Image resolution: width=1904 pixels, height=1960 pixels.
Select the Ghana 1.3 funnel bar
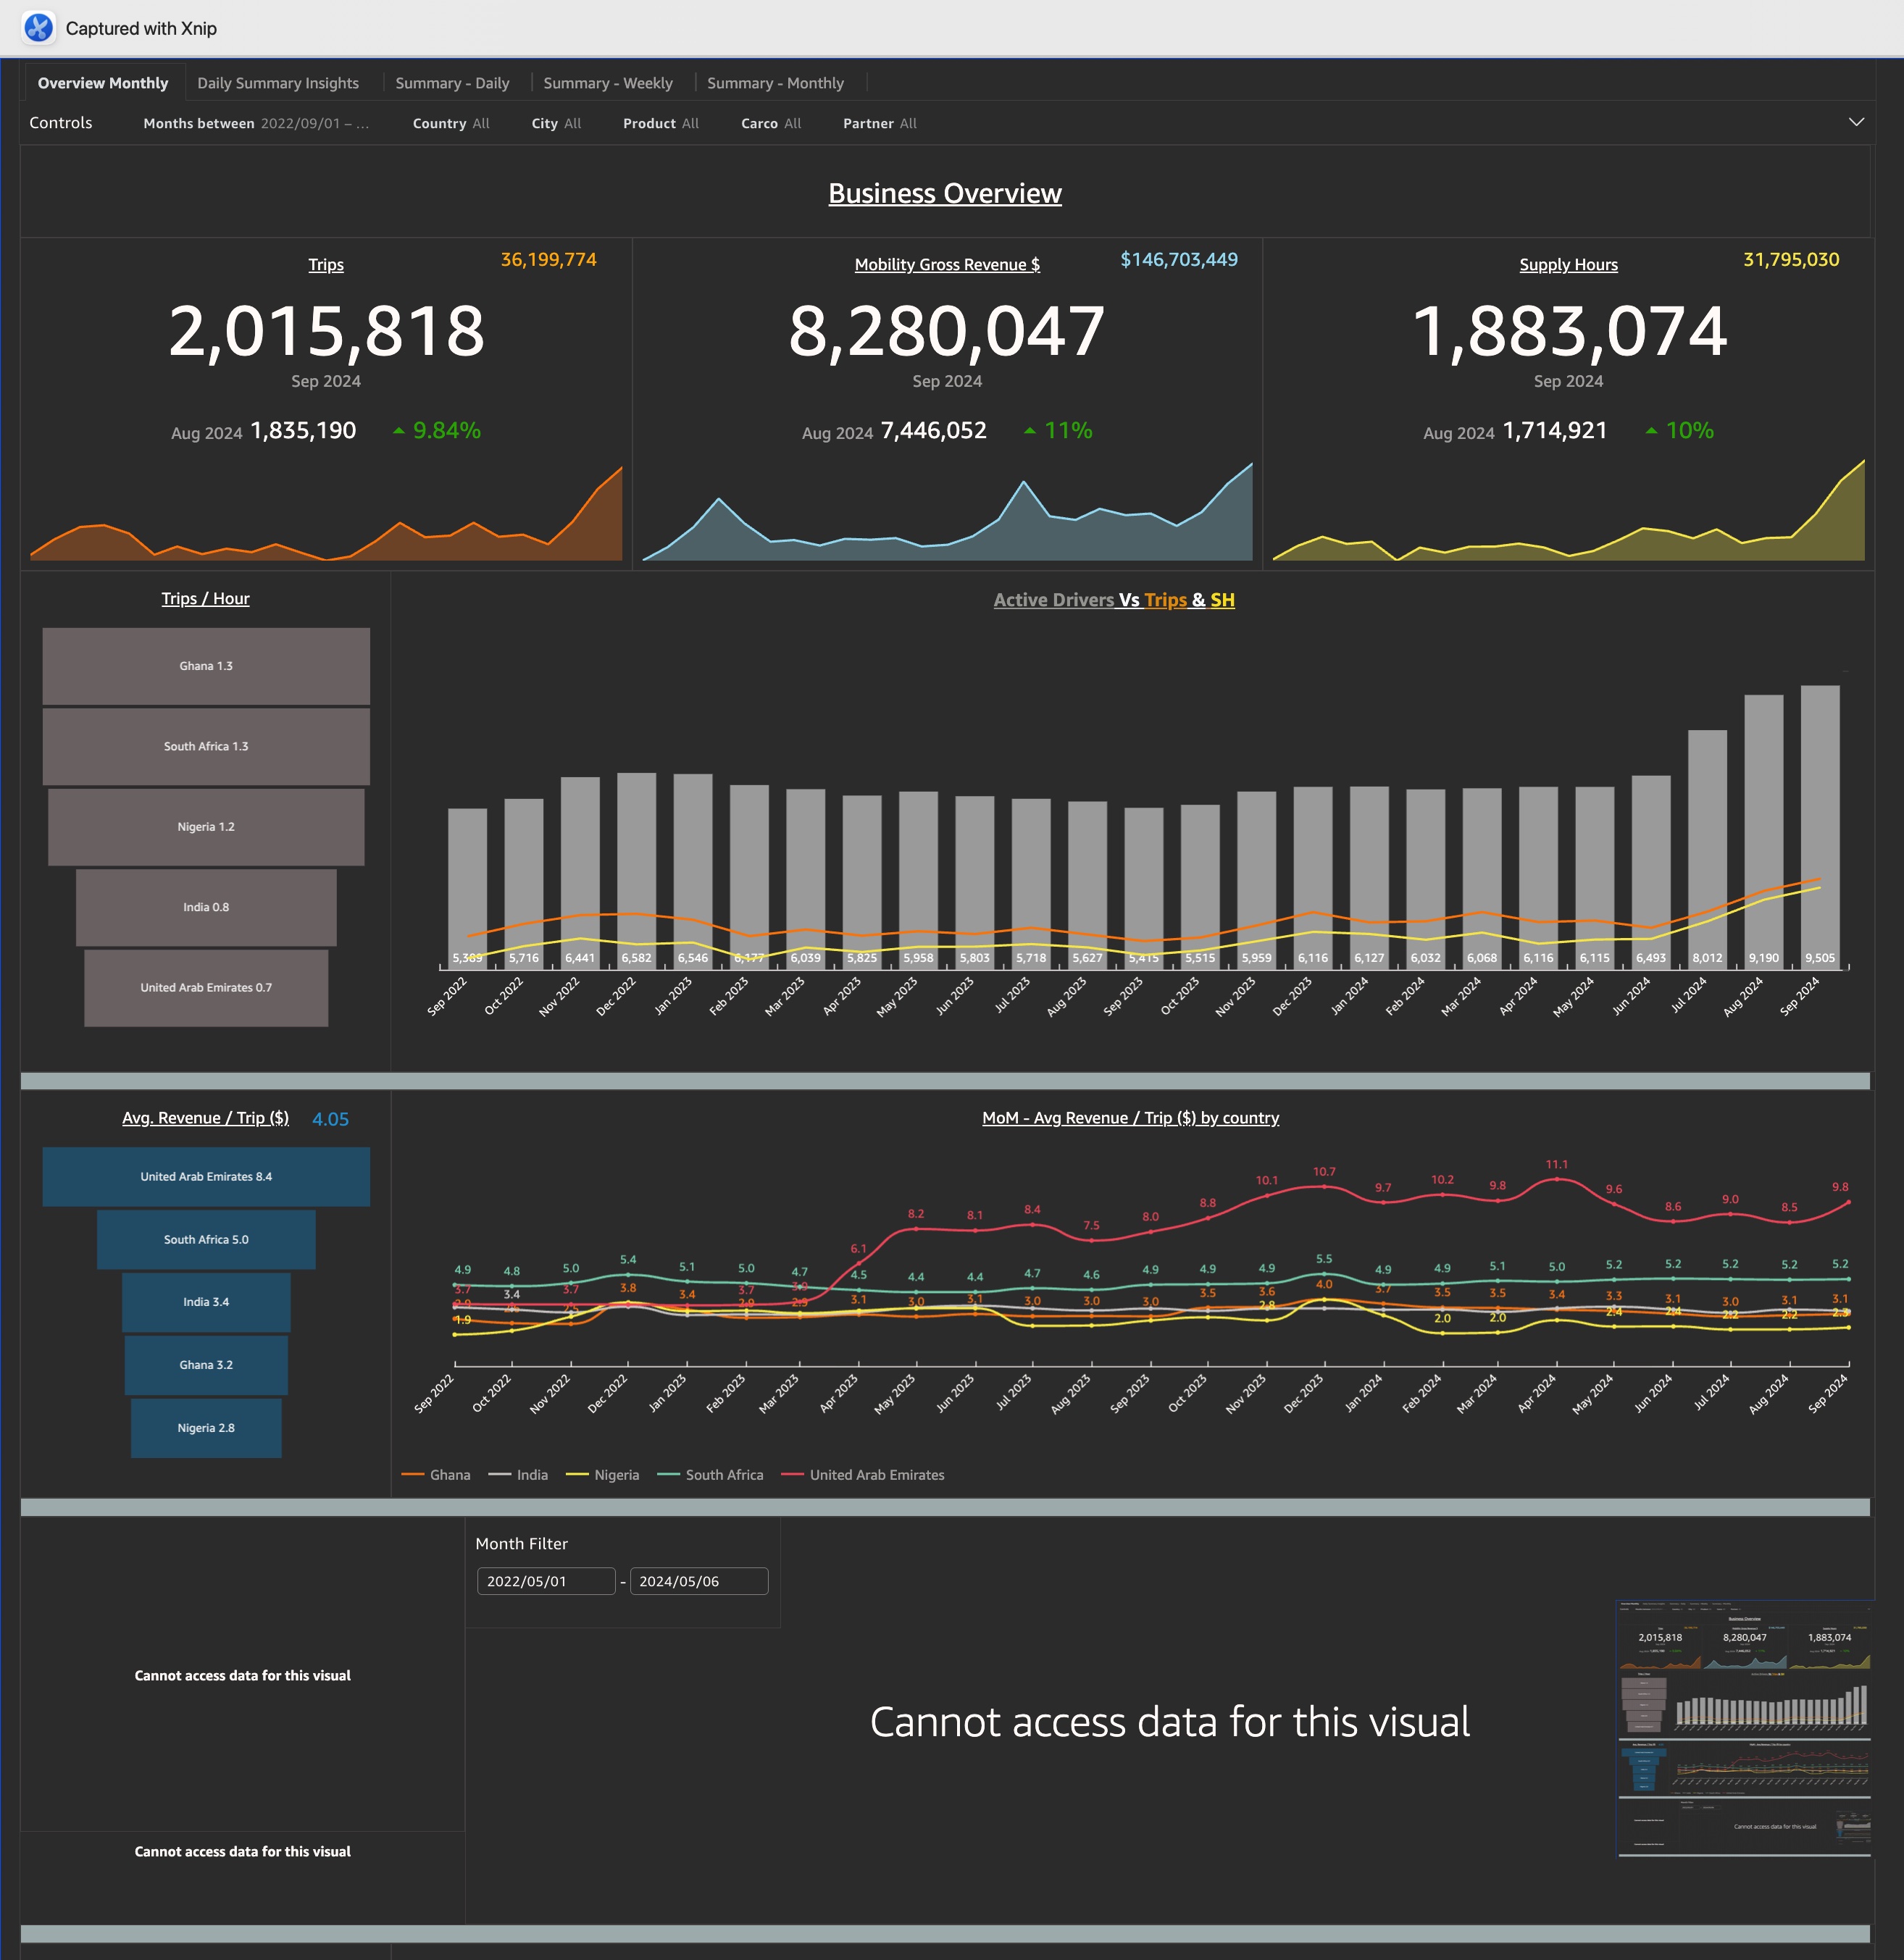[x=206, y=666]
